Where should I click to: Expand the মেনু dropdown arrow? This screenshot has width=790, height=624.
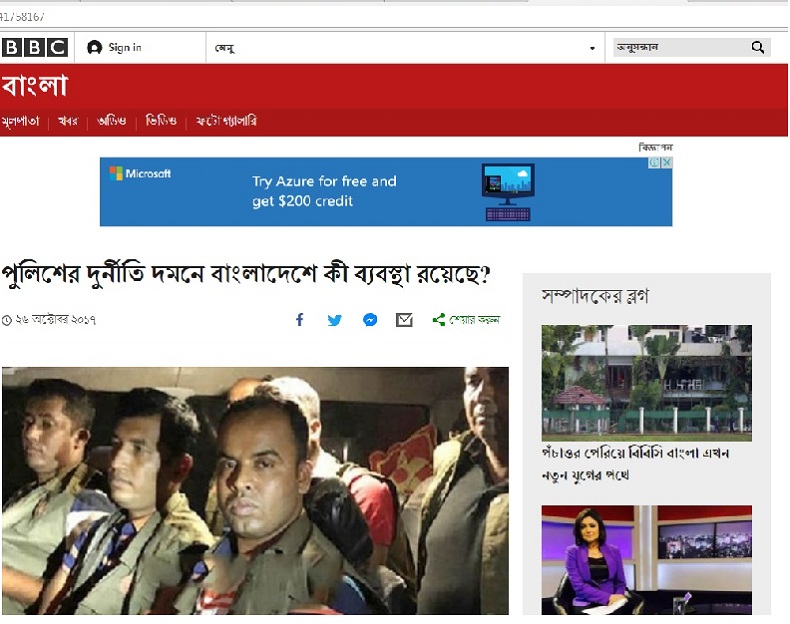click(592, 48)
